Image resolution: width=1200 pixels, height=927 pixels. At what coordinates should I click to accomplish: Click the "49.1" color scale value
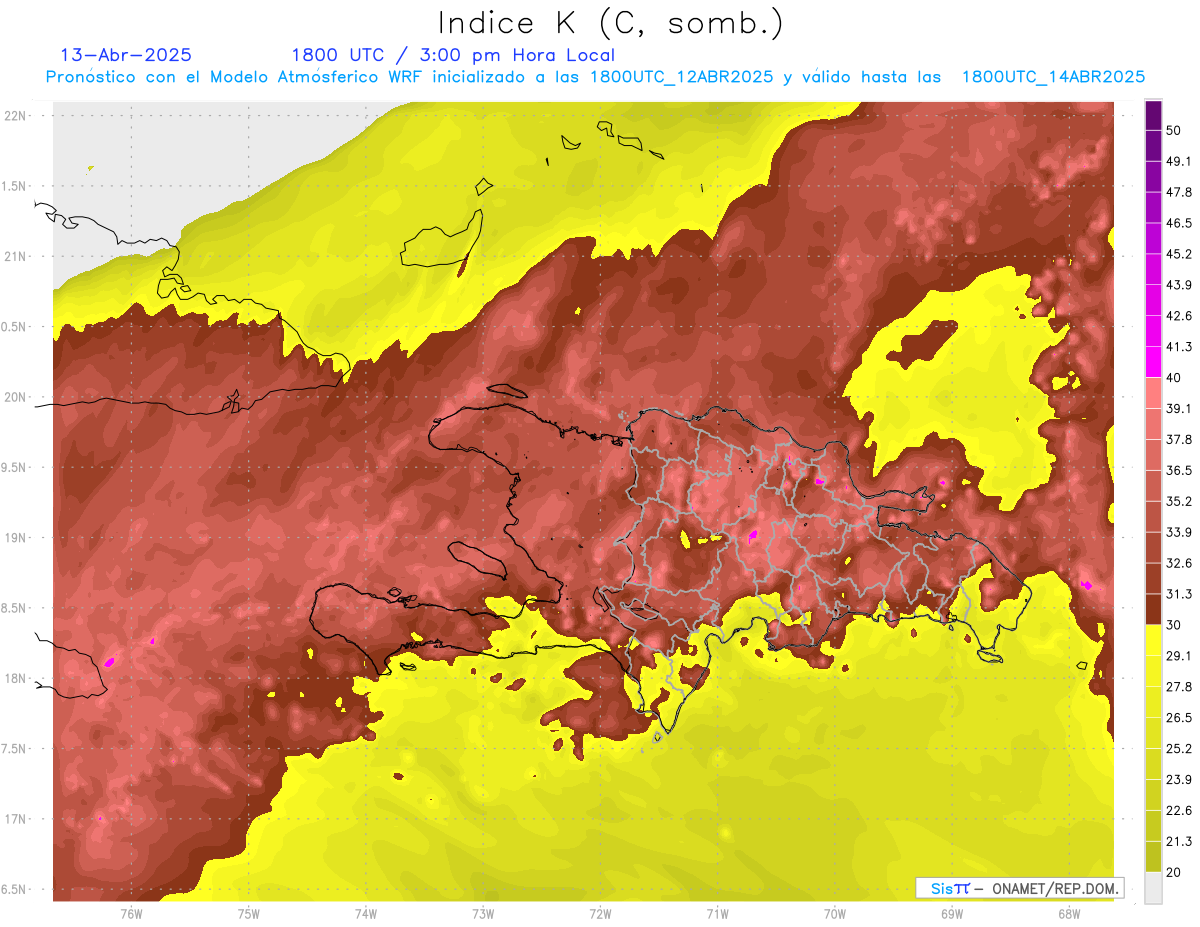tap(1179, 161)
